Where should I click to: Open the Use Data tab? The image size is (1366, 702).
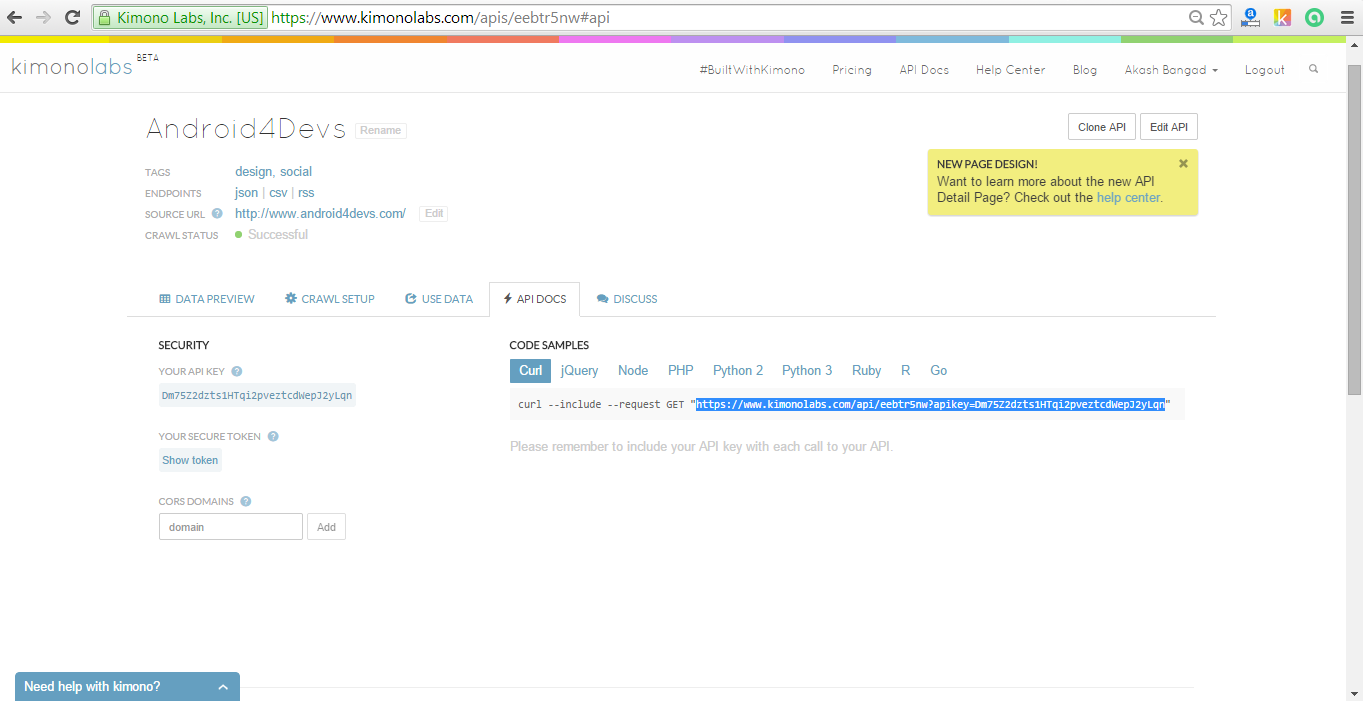coord(439,299)
